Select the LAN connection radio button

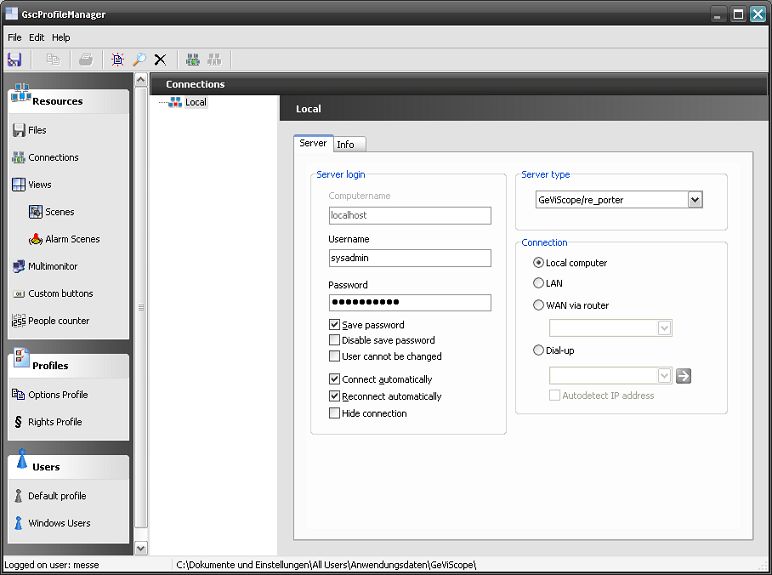(x=539, y=284)
